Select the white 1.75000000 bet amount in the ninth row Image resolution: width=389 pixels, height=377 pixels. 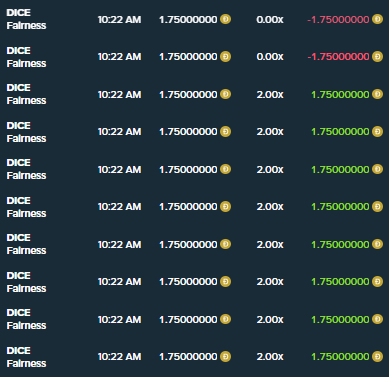(188, 319)
